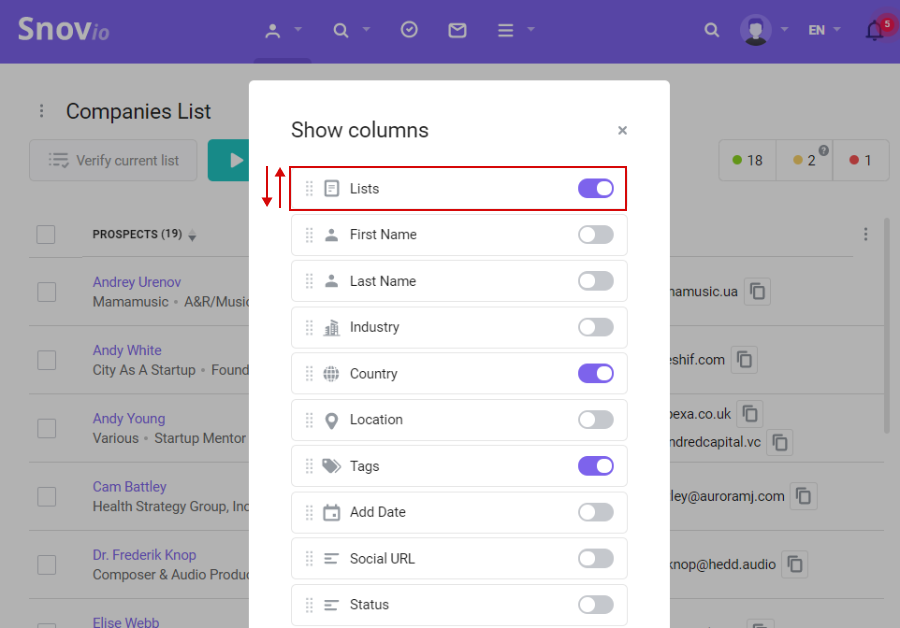
Task: Click the help question mark badge
Action: (x=824, y=150)
